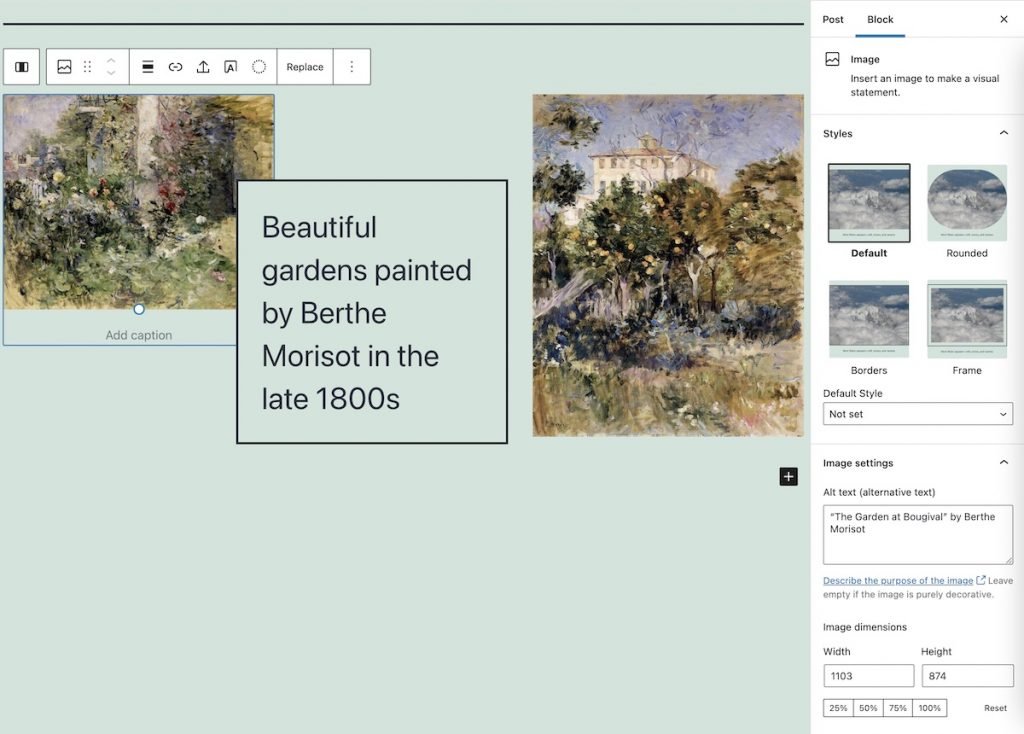This screenshot has height=734, width=1024.
Task: Select the Frame image style
Action: pyautogui.click(x=967, y=328)
